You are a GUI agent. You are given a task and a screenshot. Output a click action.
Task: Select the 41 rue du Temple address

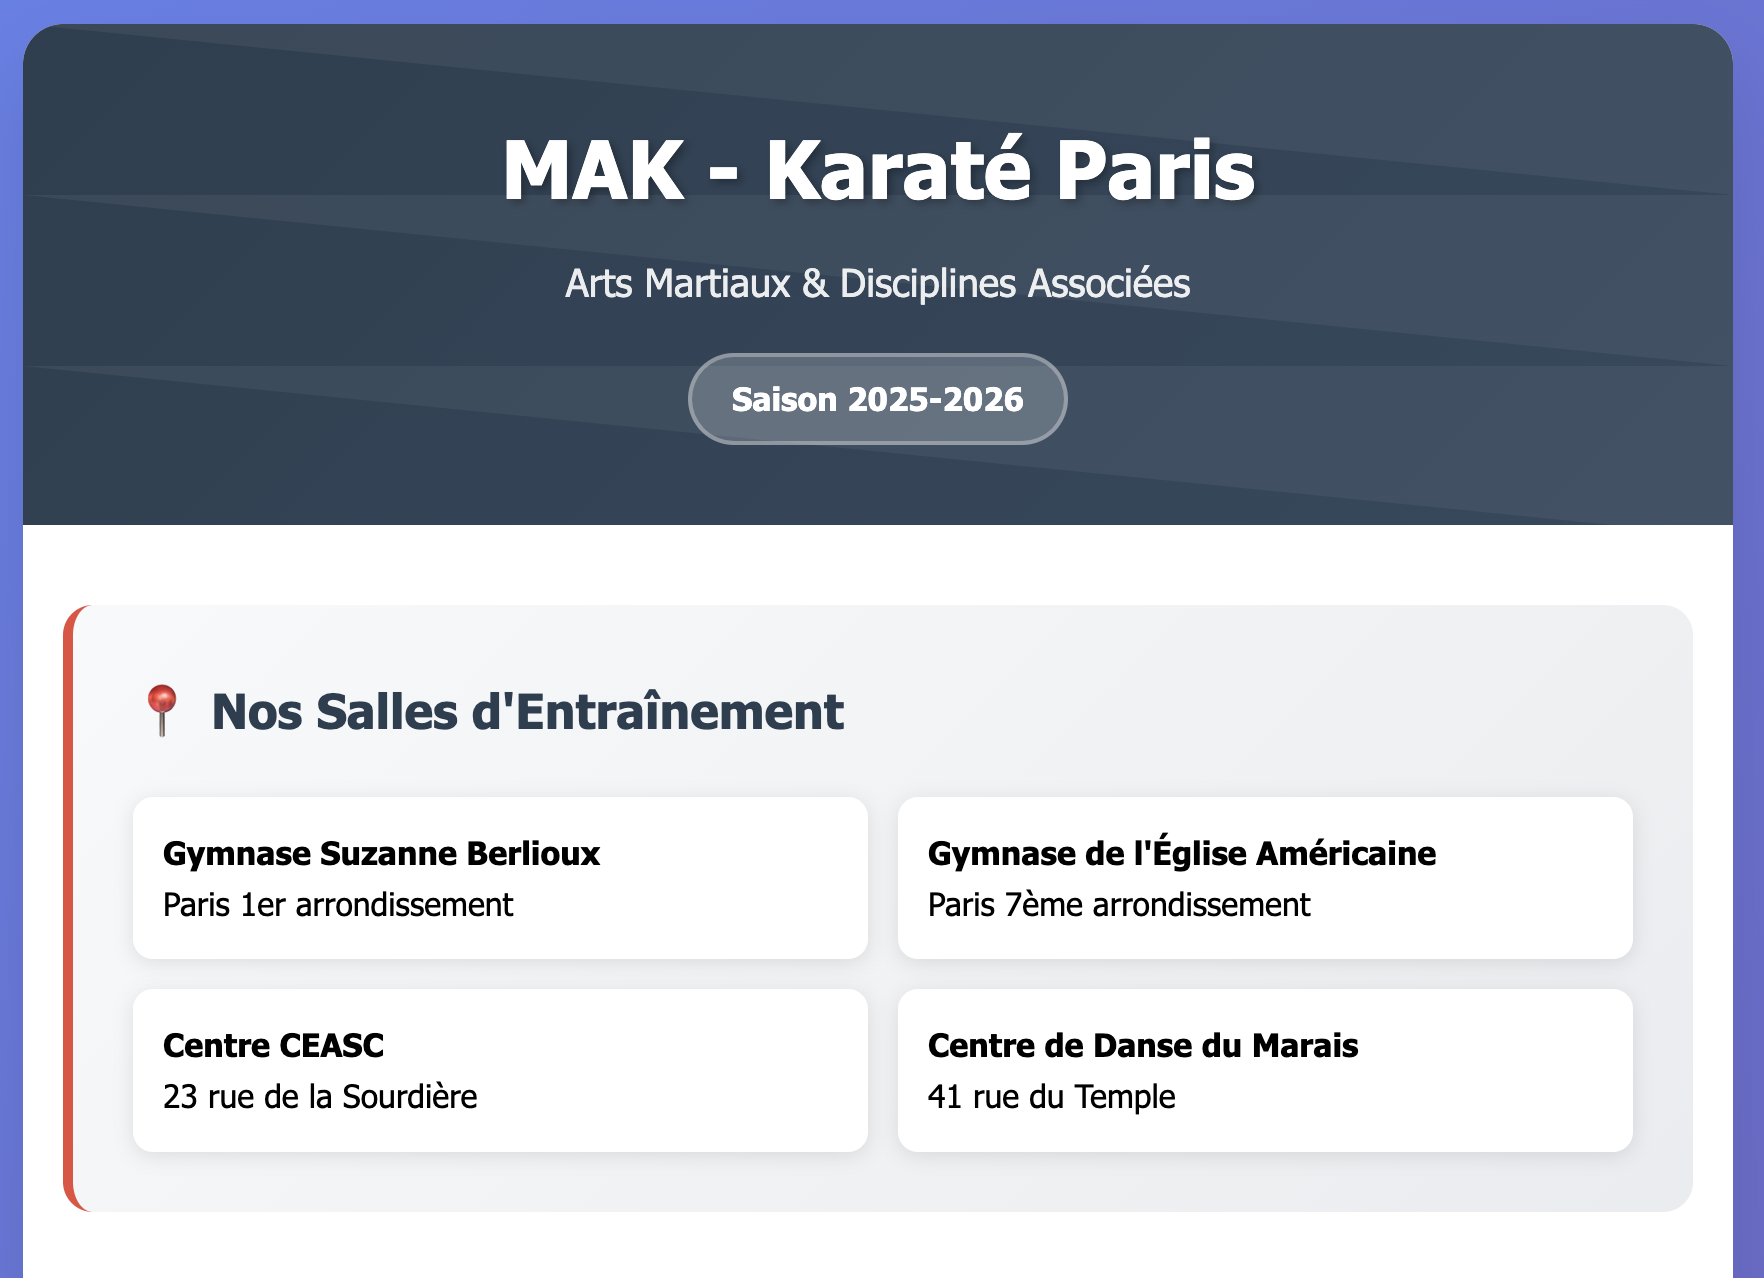pos(1050,1096)
